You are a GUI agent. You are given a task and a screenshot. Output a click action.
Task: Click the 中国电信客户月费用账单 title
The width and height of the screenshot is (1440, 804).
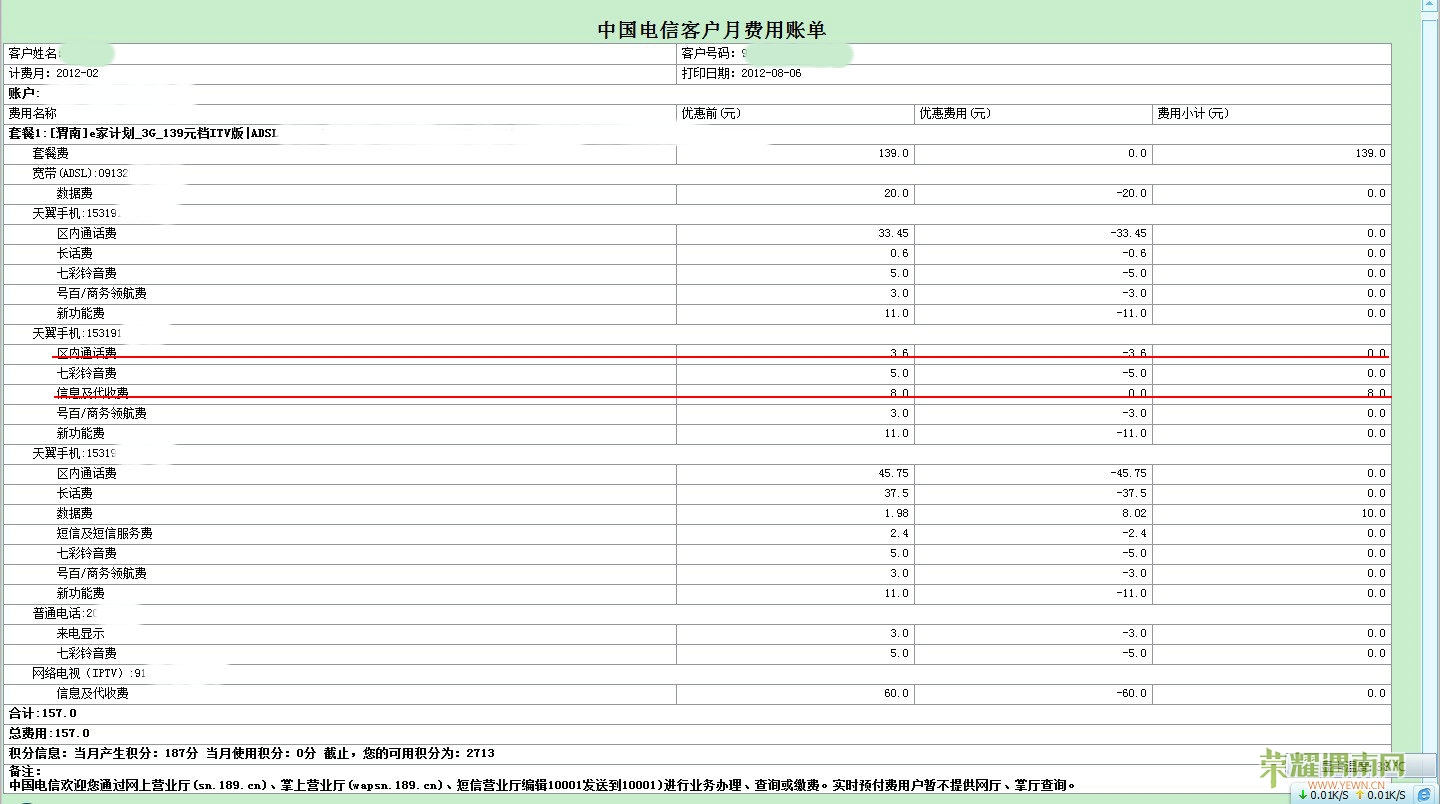tap(711, 30)
